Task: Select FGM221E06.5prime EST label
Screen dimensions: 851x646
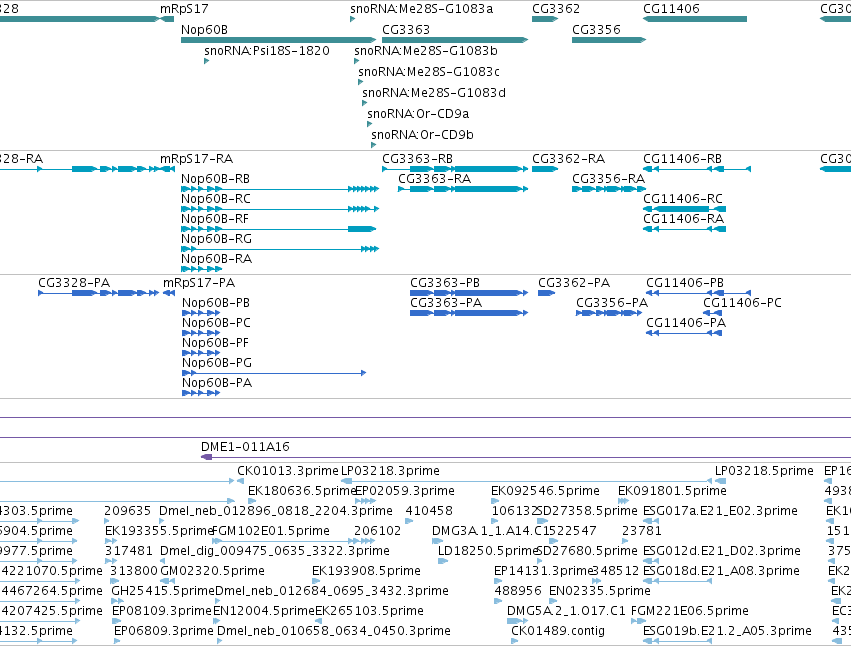Action: 689,611
